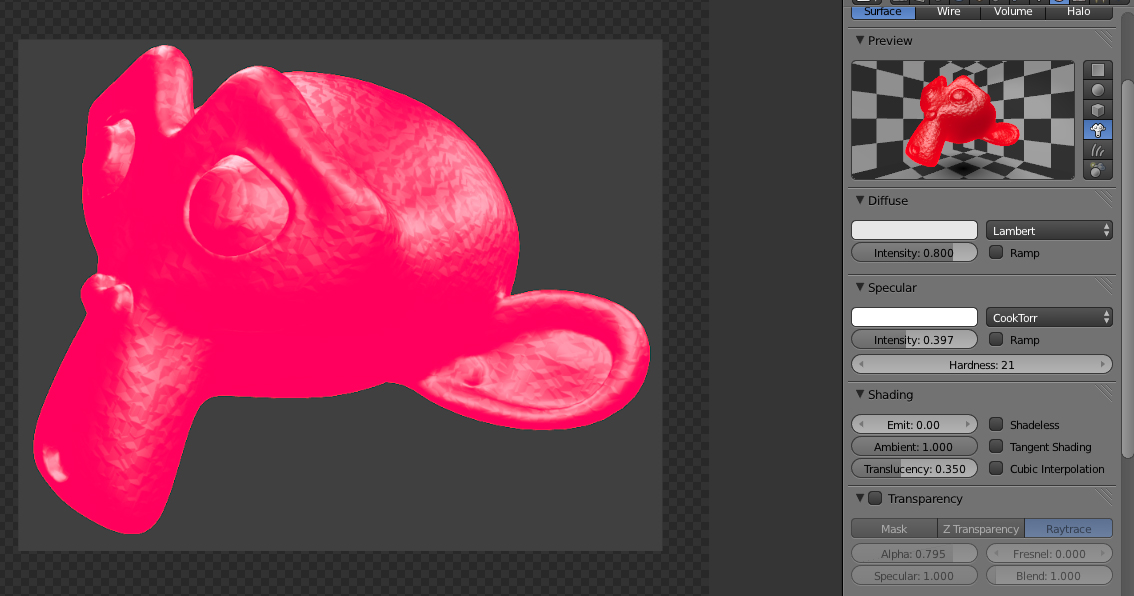1134x596 pixels.
Task: Select the Z Transparency mode
Action: coord(981,529)
